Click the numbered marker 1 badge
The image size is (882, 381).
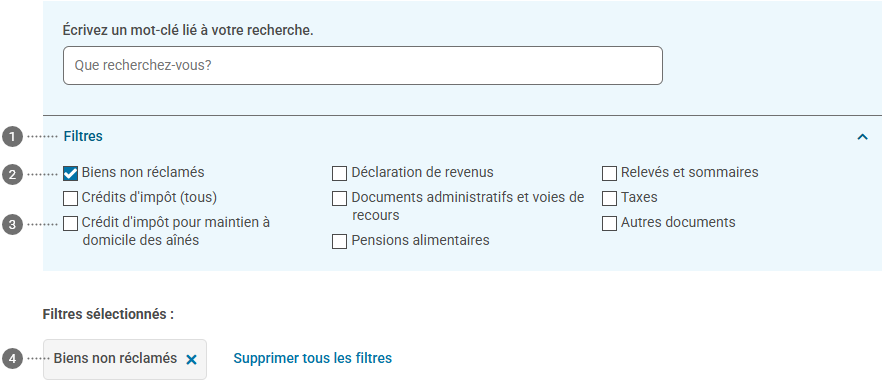point(12,137)
